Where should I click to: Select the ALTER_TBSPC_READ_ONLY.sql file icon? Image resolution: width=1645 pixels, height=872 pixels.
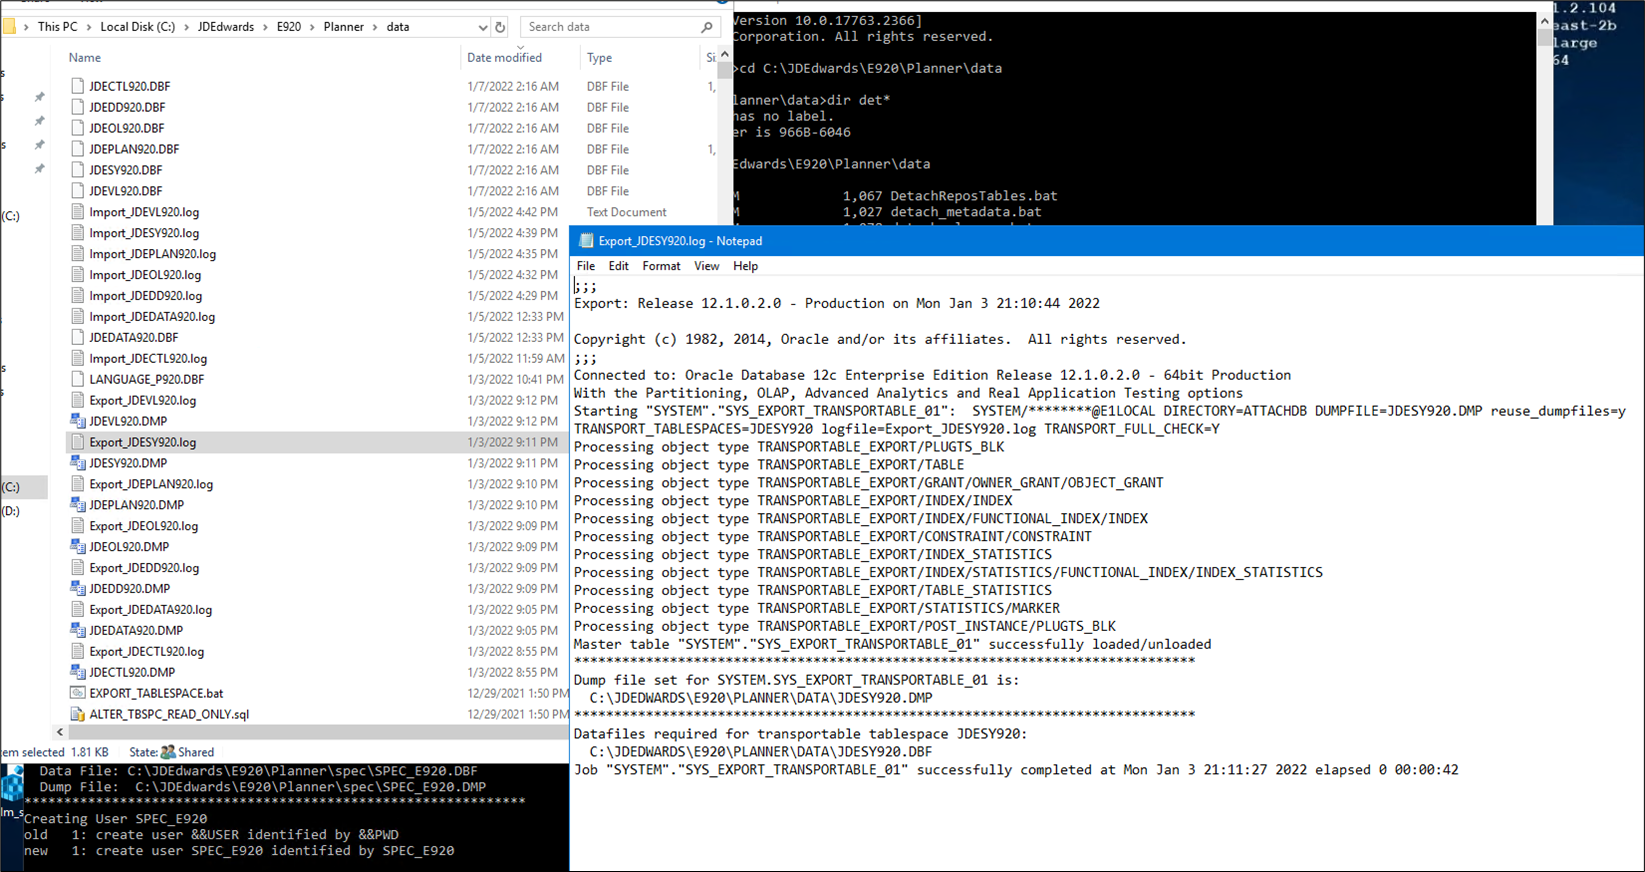click(x=78, y=714)
